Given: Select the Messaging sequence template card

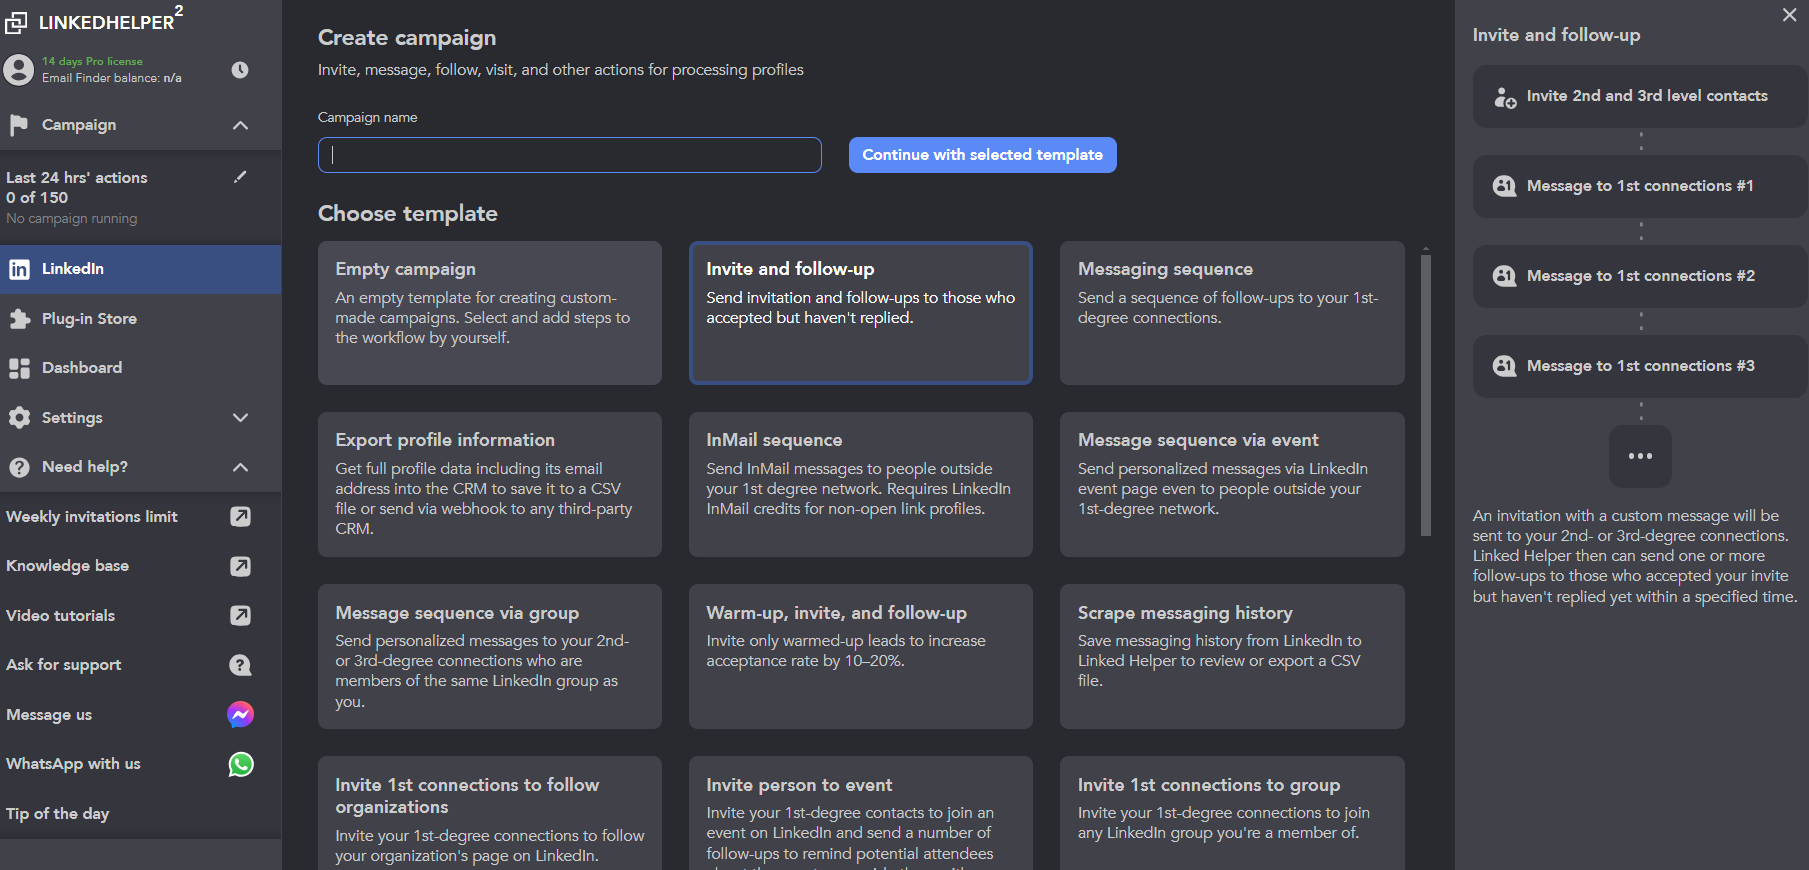Looking at the screenshot, I should [x=1232, y=313].
